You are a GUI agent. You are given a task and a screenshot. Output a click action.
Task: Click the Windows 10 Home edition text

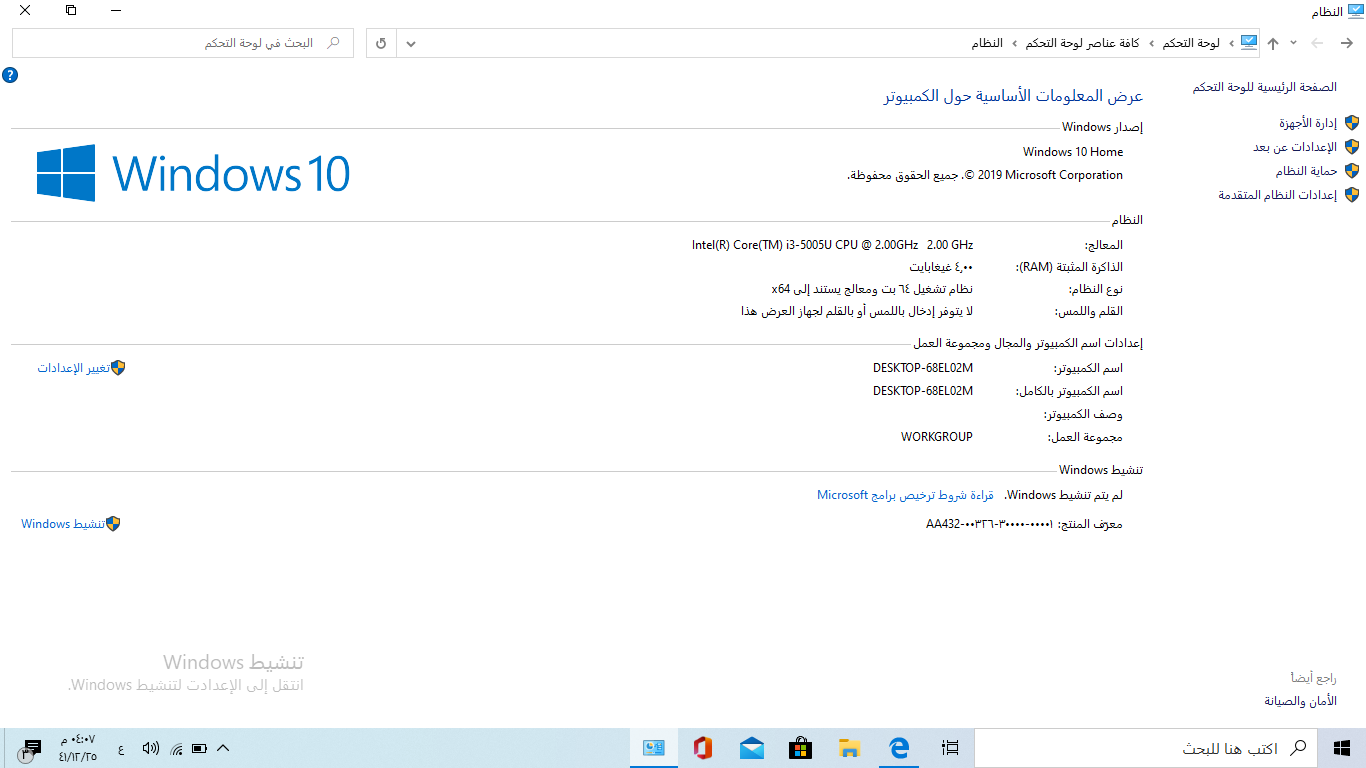coord(1073,152)
